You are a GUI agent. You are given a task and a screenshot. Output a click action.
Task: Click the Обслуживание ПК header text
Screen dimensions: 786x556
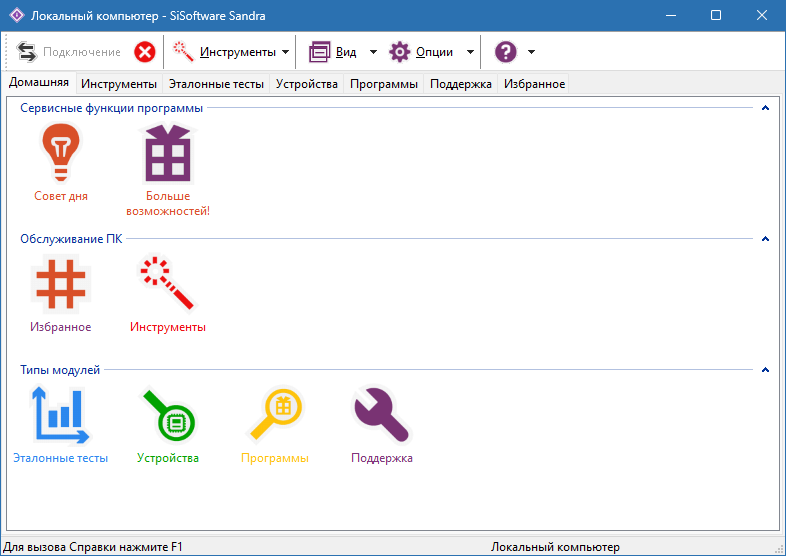point(71,239)
